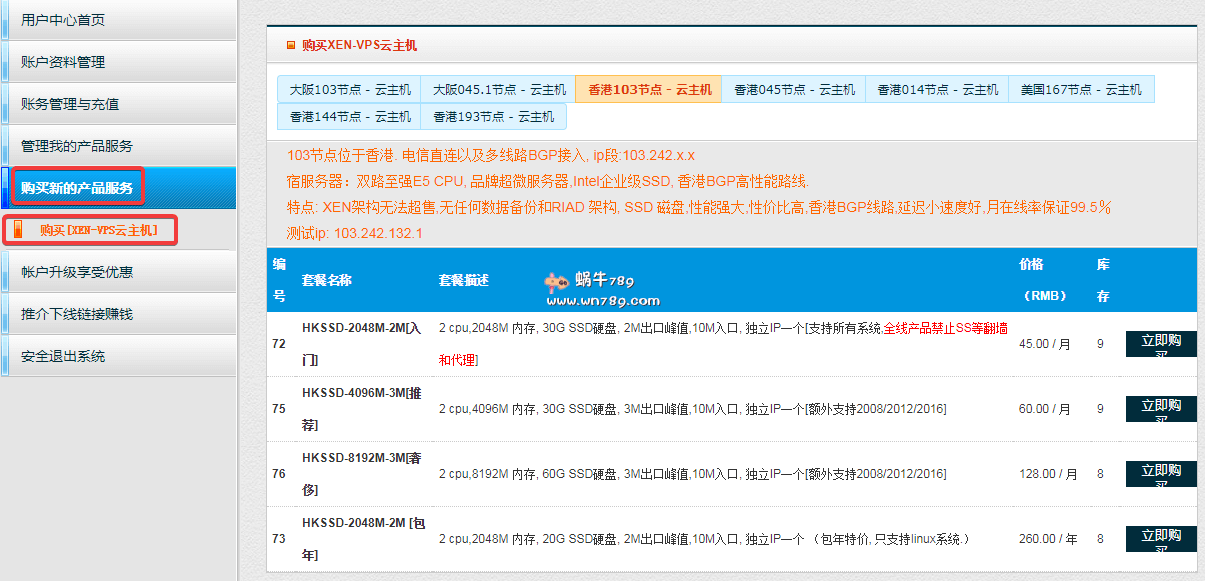
Task: Open 帐户升级享受优惠 menu item
Action: [77, 272]
